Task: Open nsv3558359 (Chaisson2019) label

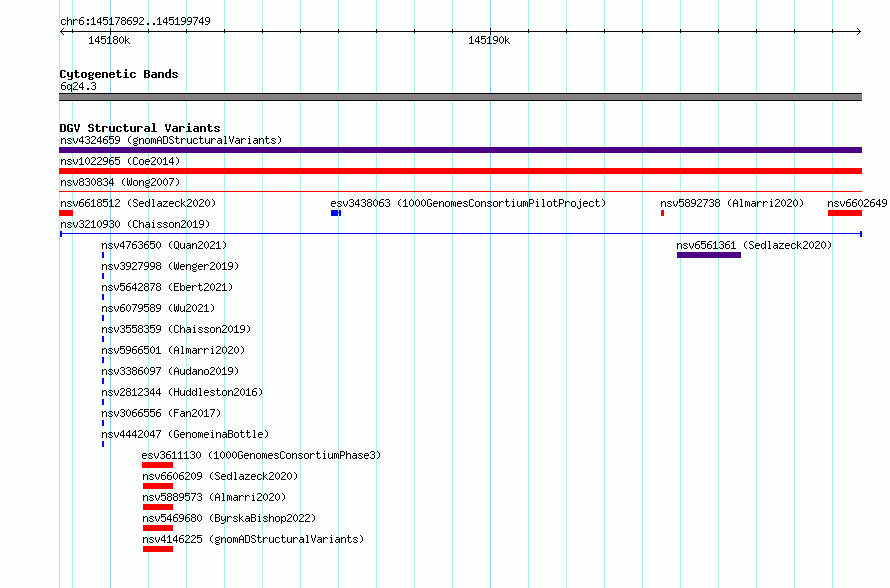Action: click(176, 329)
